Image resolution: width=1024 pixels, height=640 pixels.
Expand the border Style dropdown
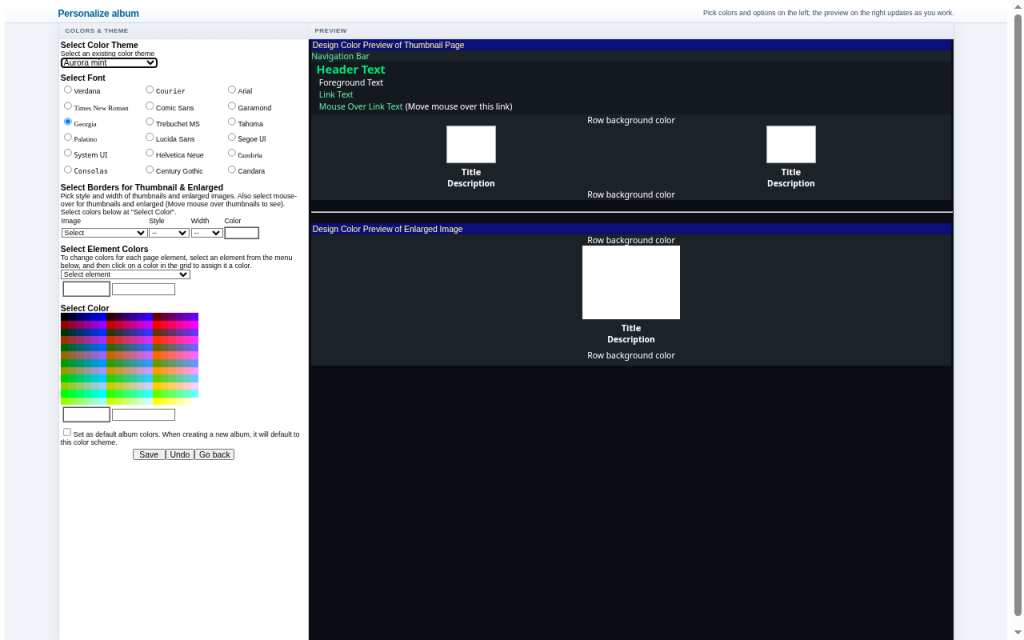(x=169, y=232)
